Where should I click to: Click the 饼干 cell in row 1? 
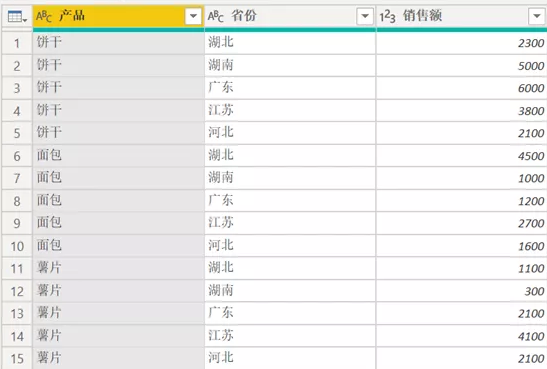click(118, 43)
